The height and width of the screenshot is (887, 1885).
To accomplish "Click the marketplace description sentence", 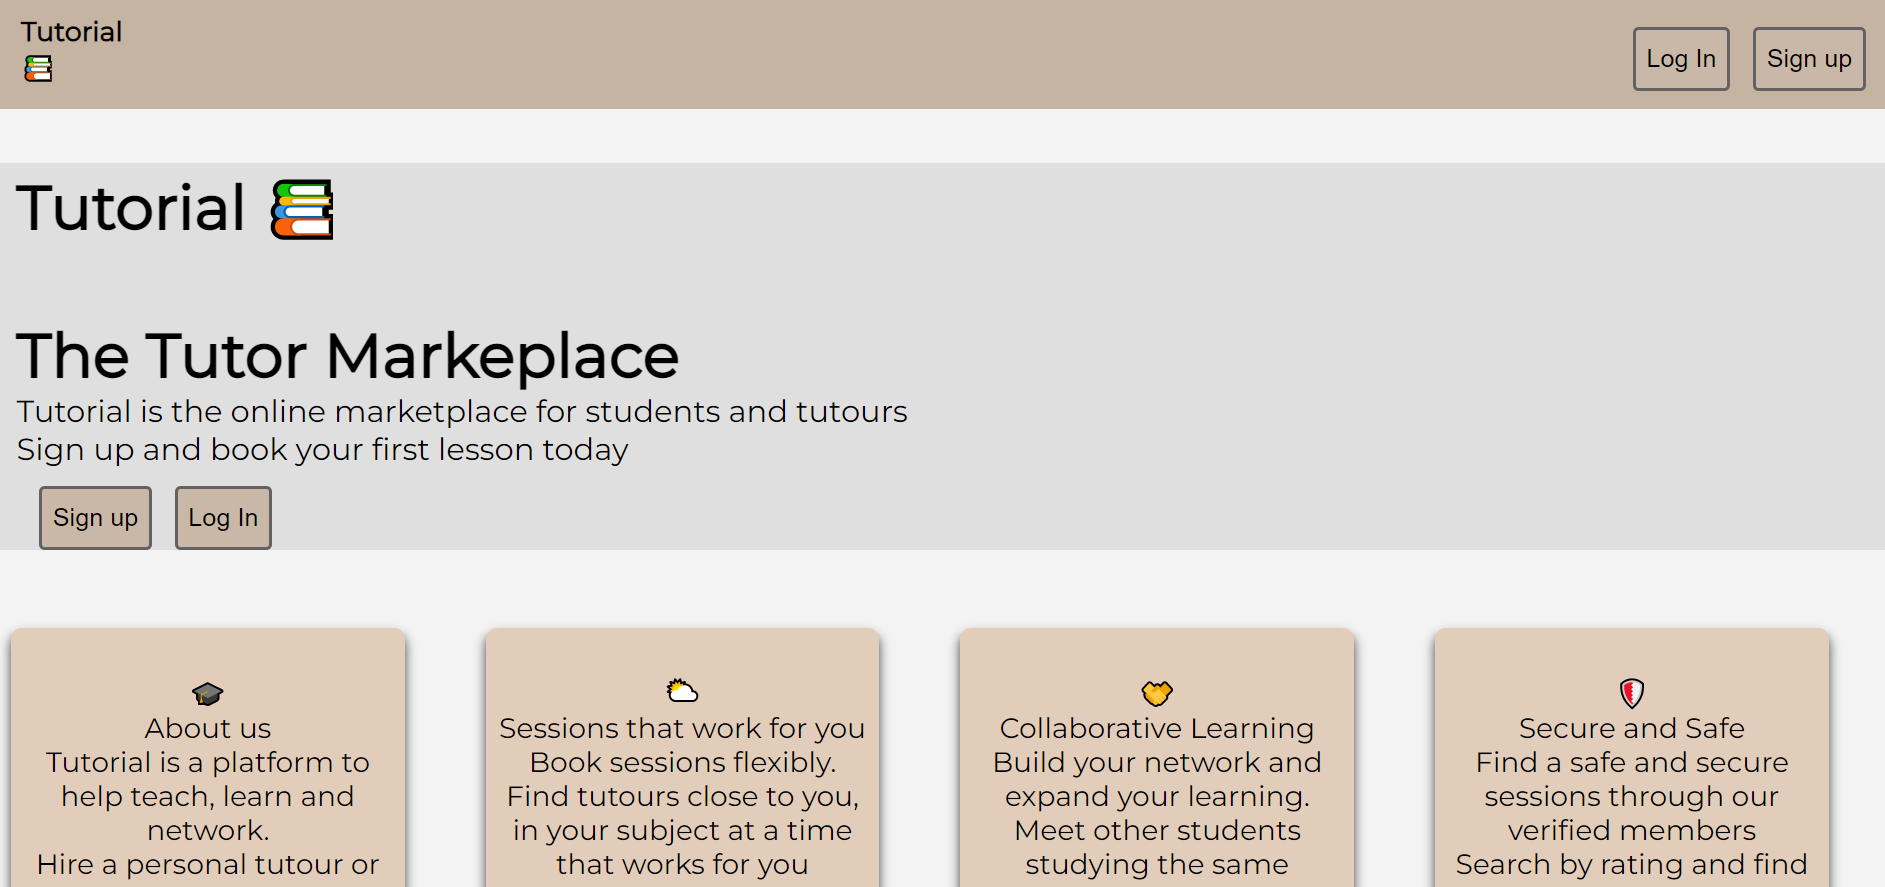I will point(462,412).
